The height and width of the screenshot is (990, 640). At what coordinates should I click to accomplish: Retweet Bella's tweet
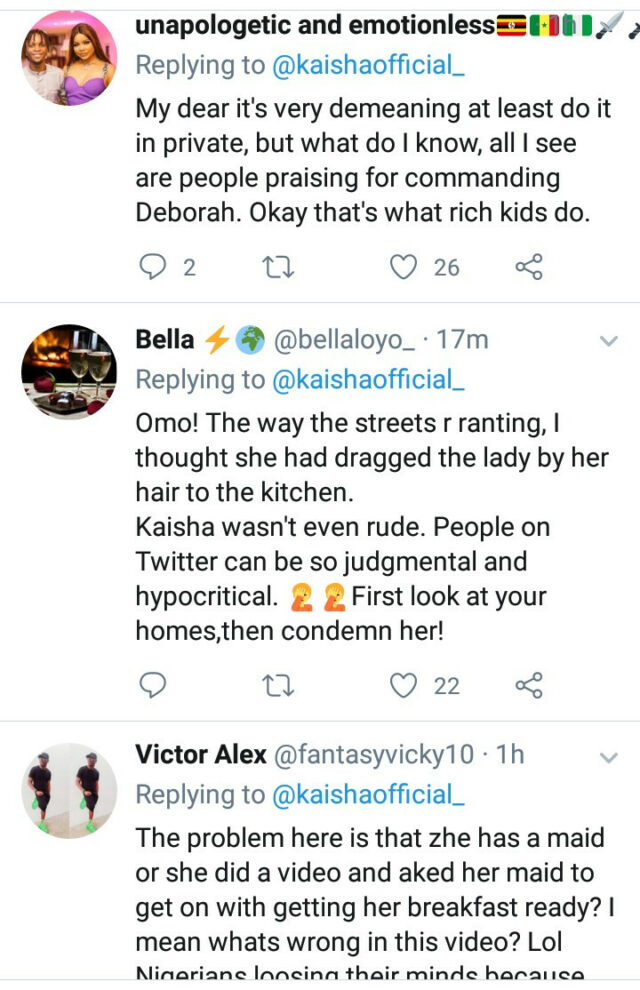pyautogui.click(x=272, y=685)
